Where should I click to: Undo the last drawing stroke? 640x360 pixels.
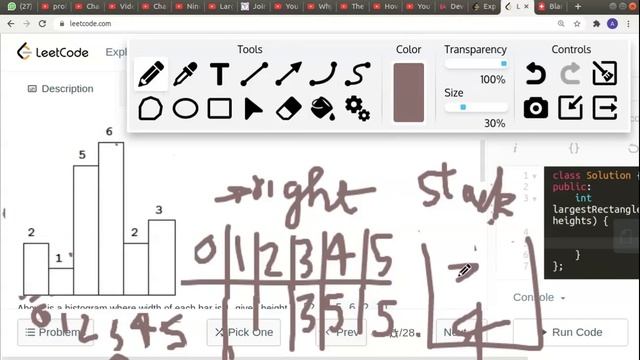tap(536, 73)
